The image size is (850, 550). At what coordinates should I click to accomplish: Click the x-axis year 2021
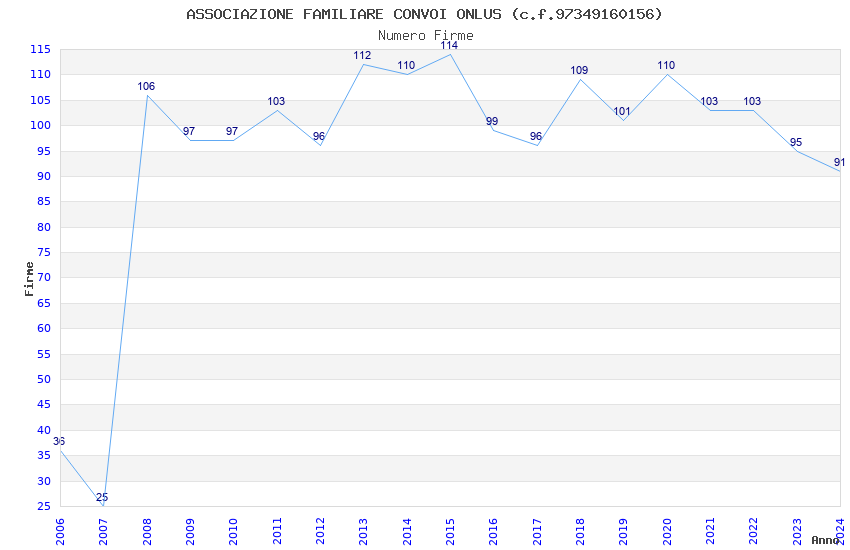711,532
